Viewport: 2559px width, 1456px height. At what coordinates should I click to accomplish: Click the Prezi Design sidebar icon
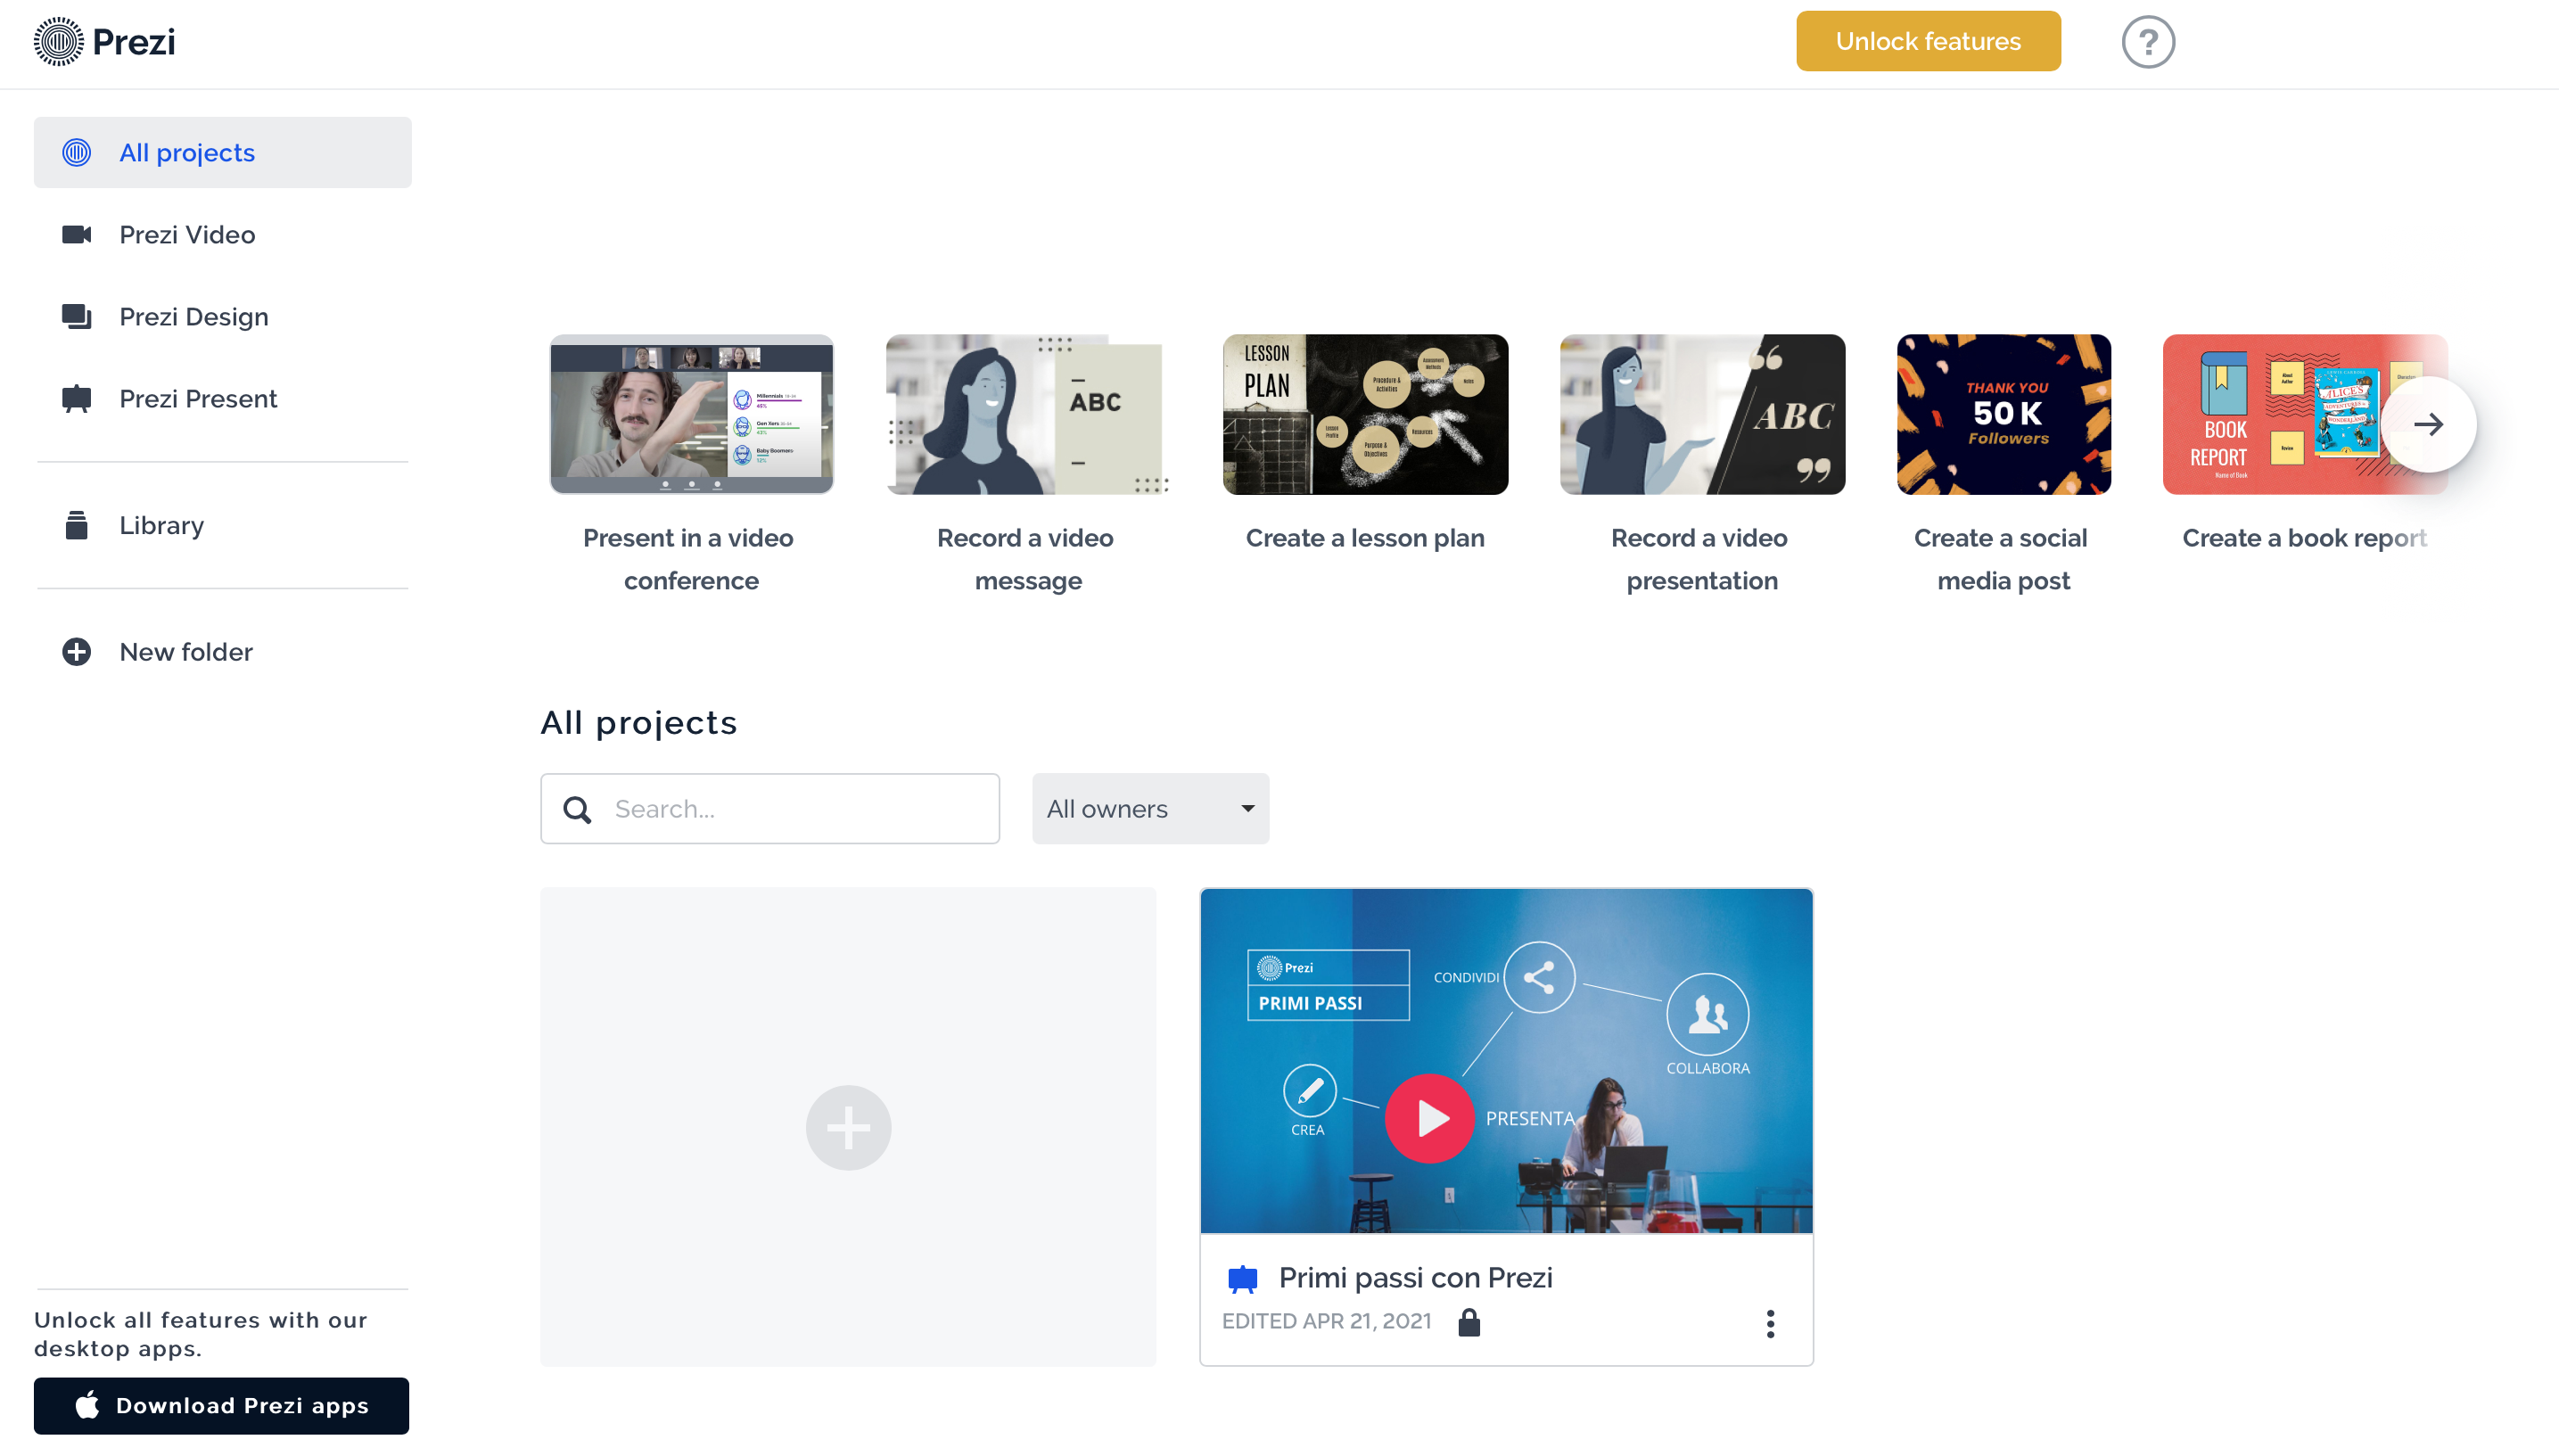pyautogui.click(x=76, y=316)
